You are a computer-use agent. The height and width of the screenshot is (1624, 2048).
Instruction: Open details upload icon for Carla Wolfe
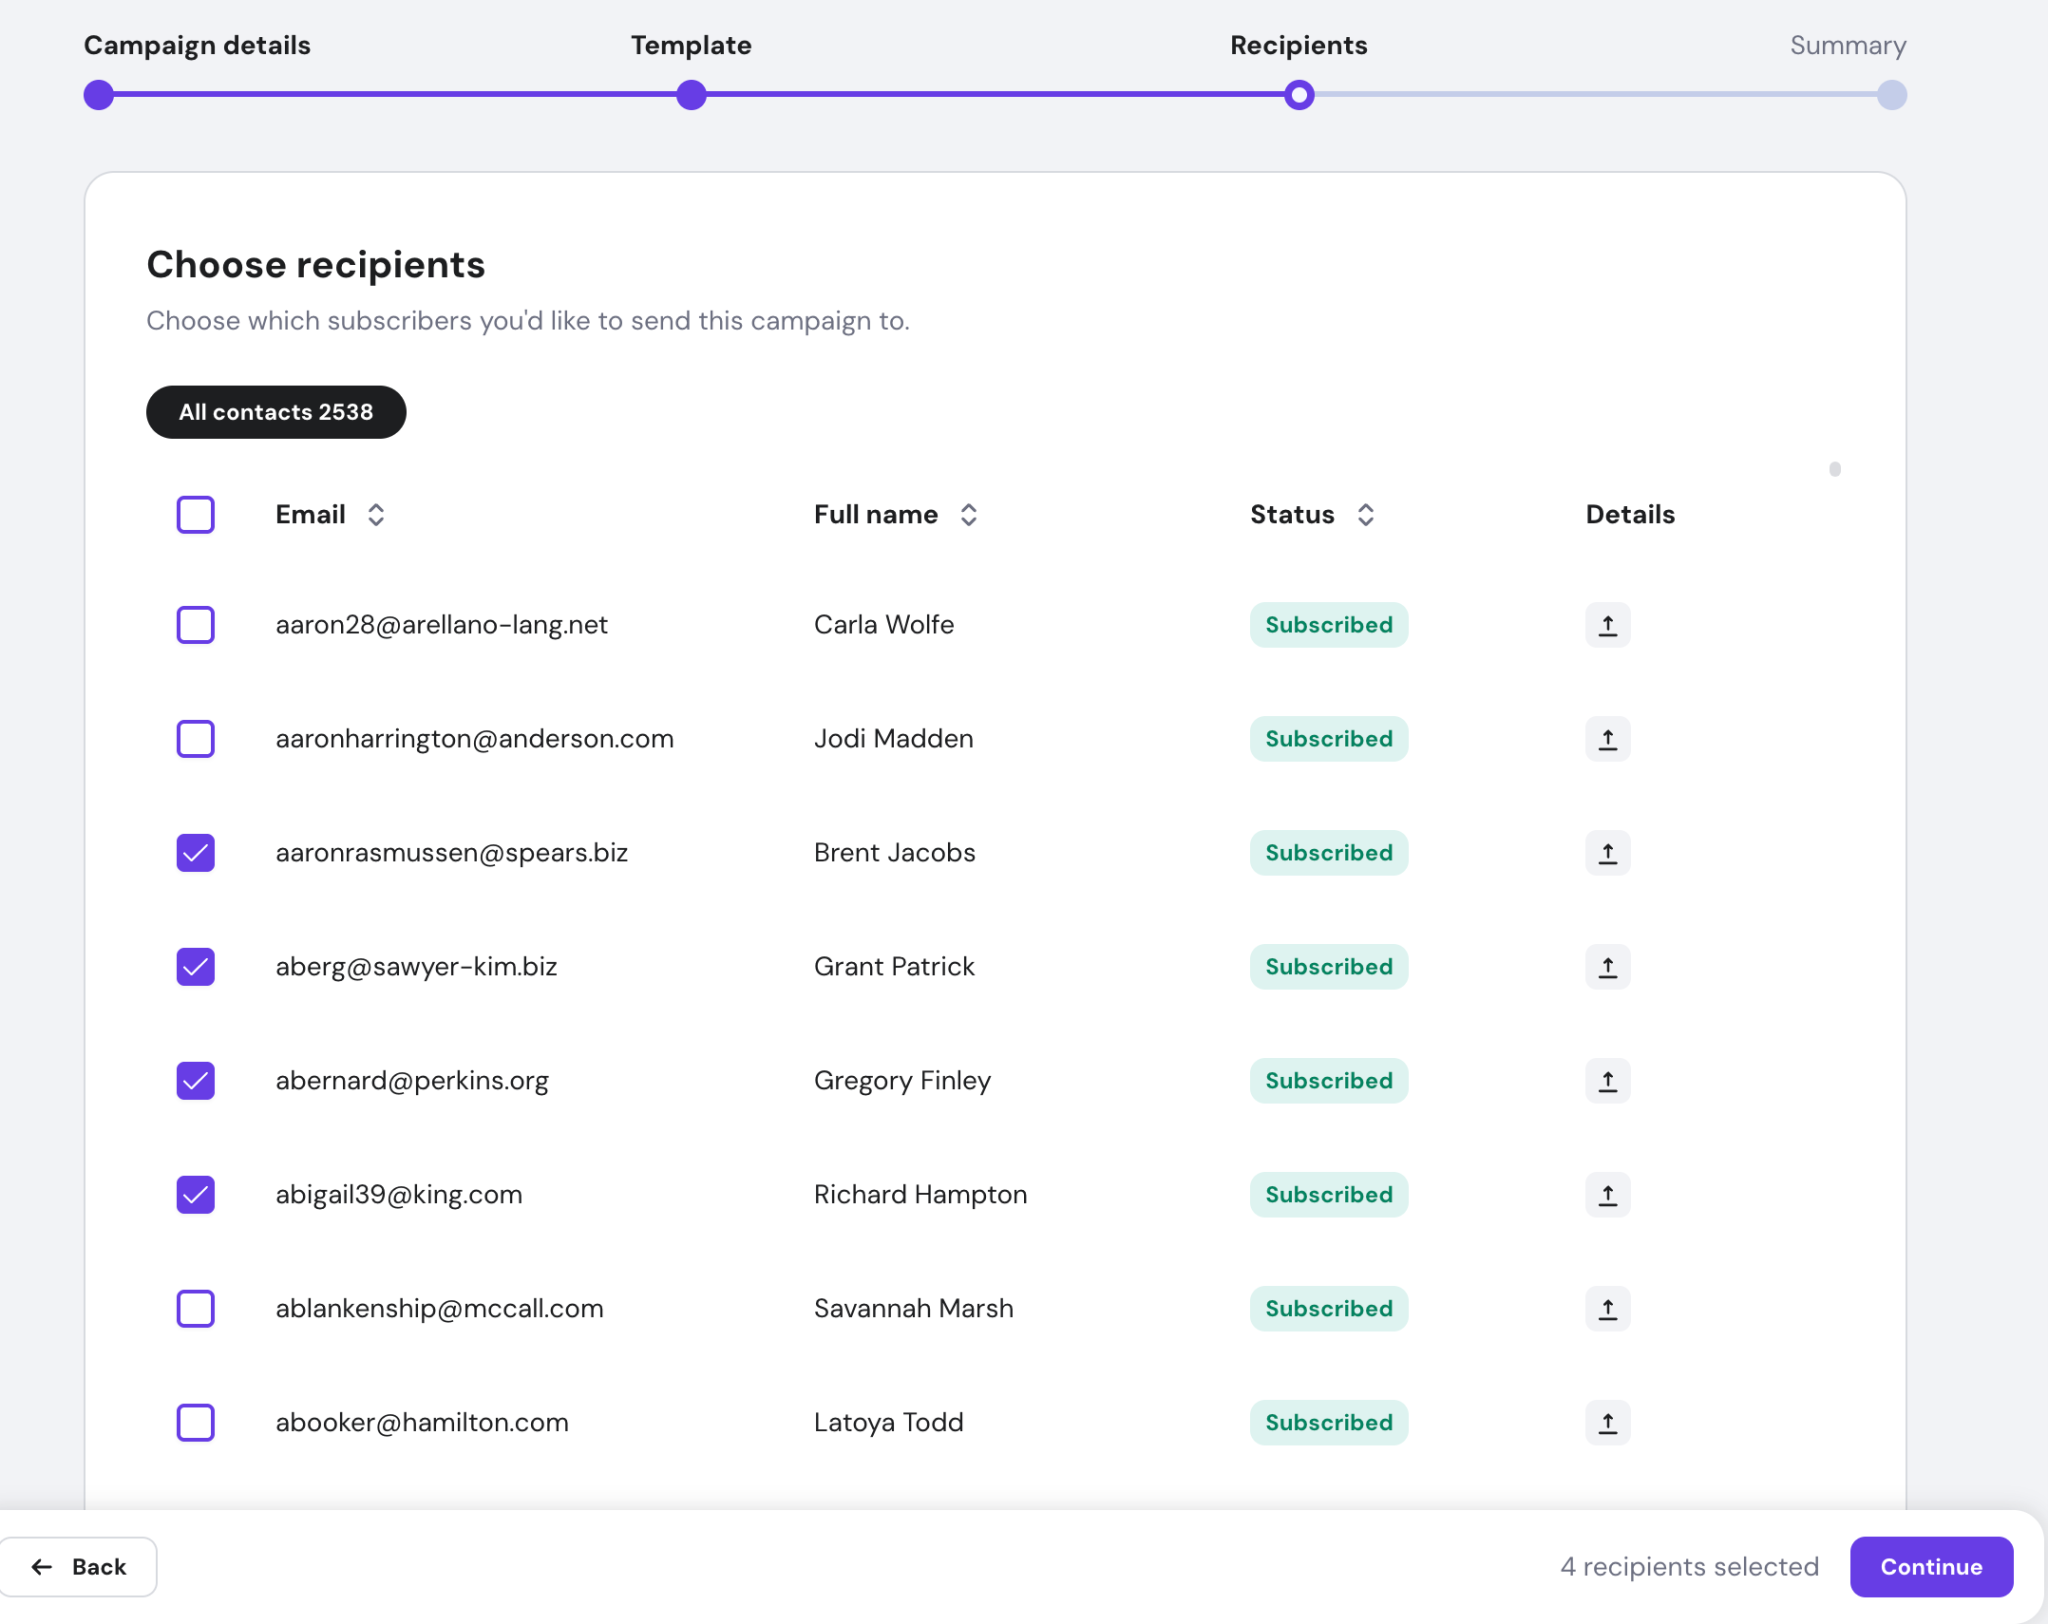[1607, 624]
